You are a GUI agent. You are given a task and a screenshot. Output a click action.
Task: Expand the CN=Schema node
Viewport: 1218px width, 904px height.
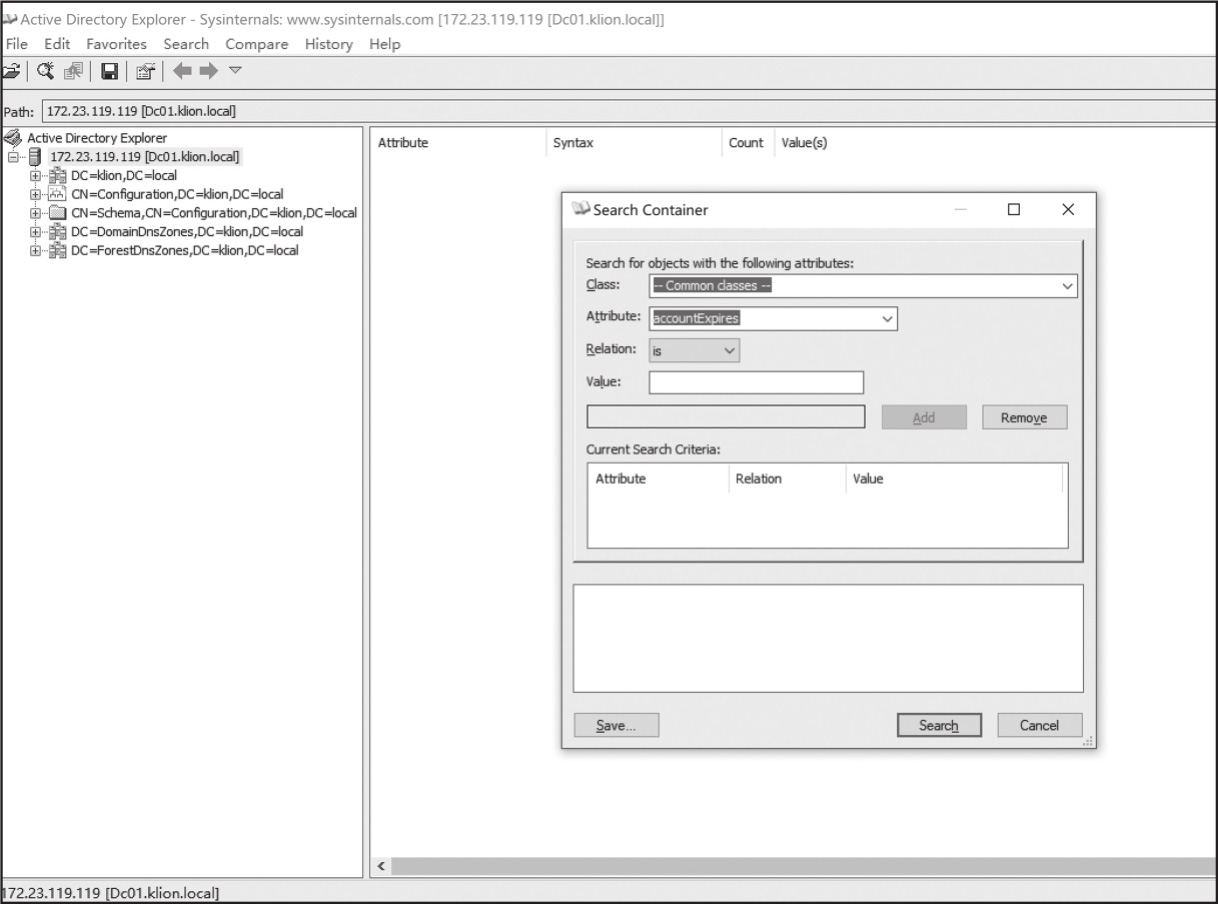click(36, 213)
